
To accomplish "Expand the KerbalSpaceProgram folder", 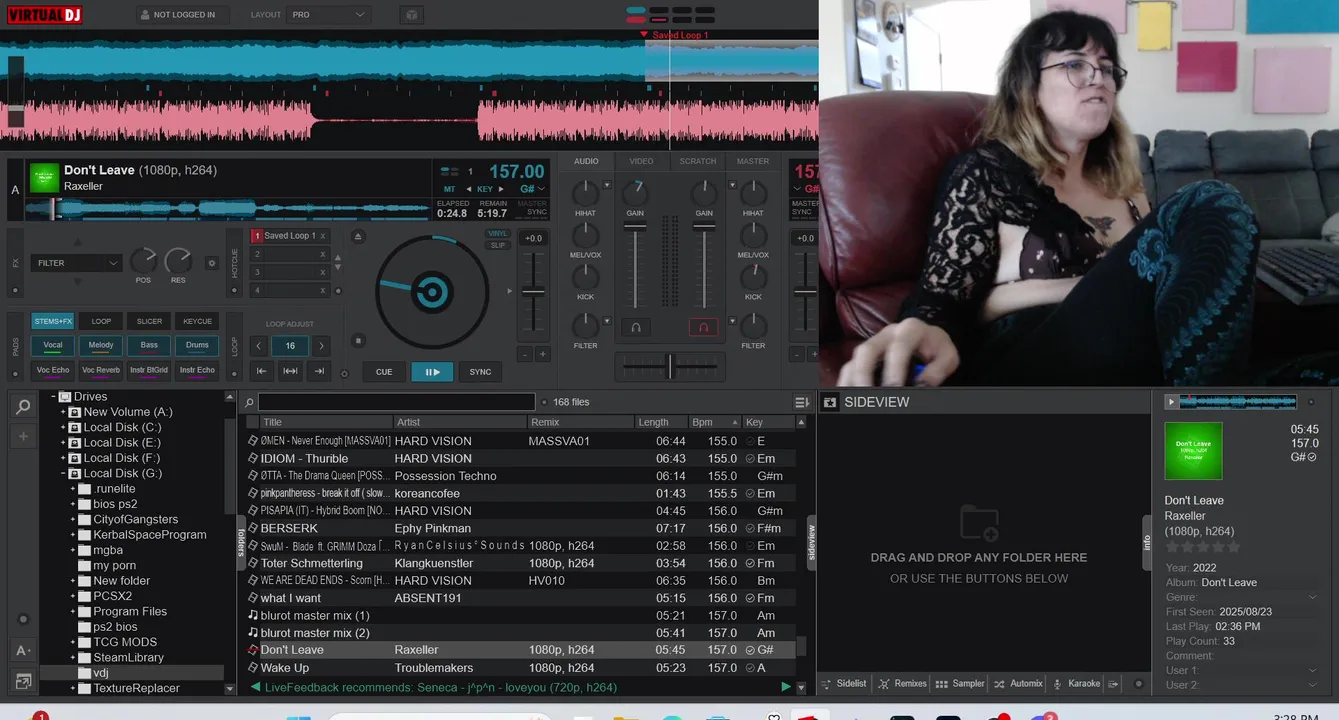I will pyautogui.click(x=73, y=535).
